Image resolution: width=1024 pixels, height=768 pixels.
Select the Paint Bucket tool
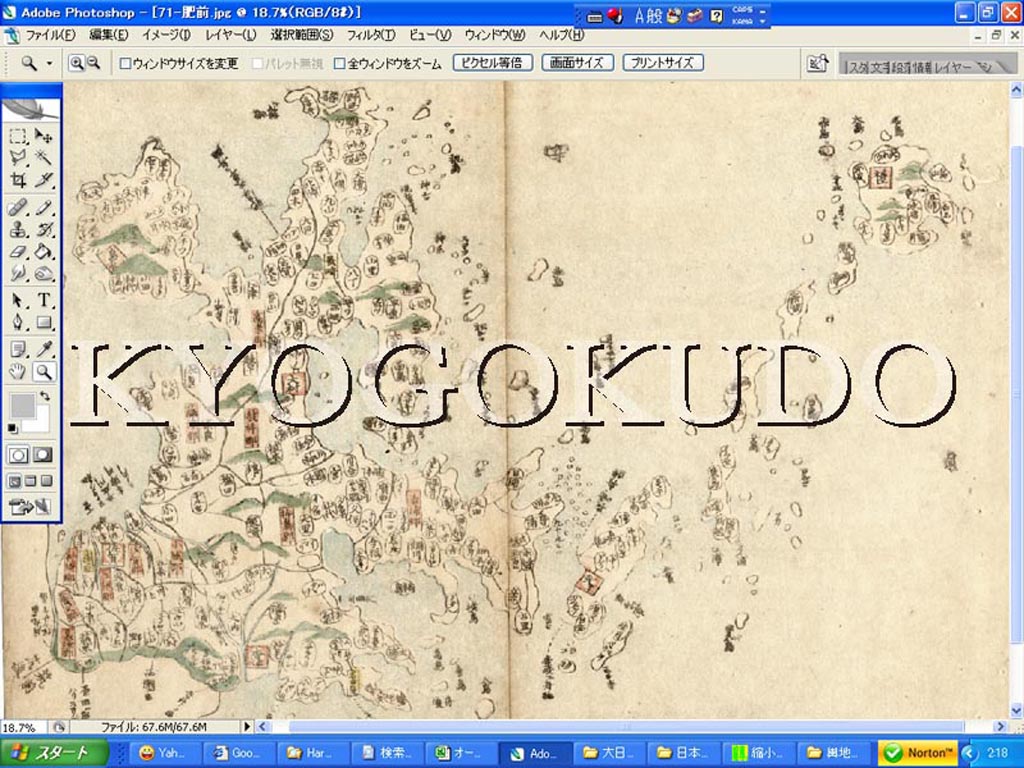point(43,251)
